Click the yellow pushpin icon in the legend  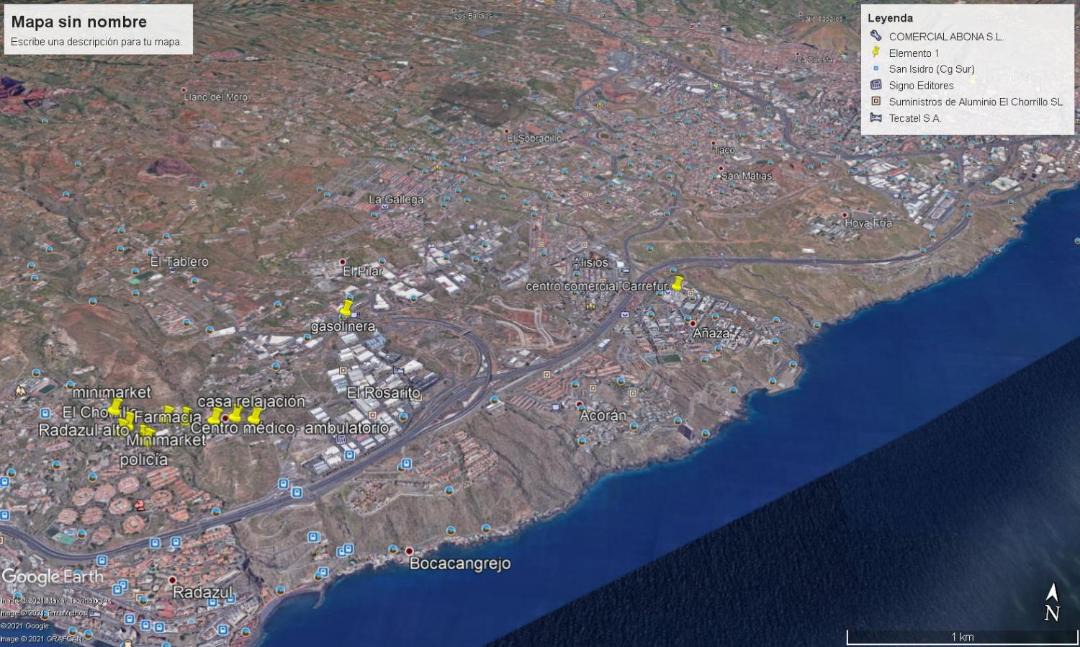tap(876, 52)
